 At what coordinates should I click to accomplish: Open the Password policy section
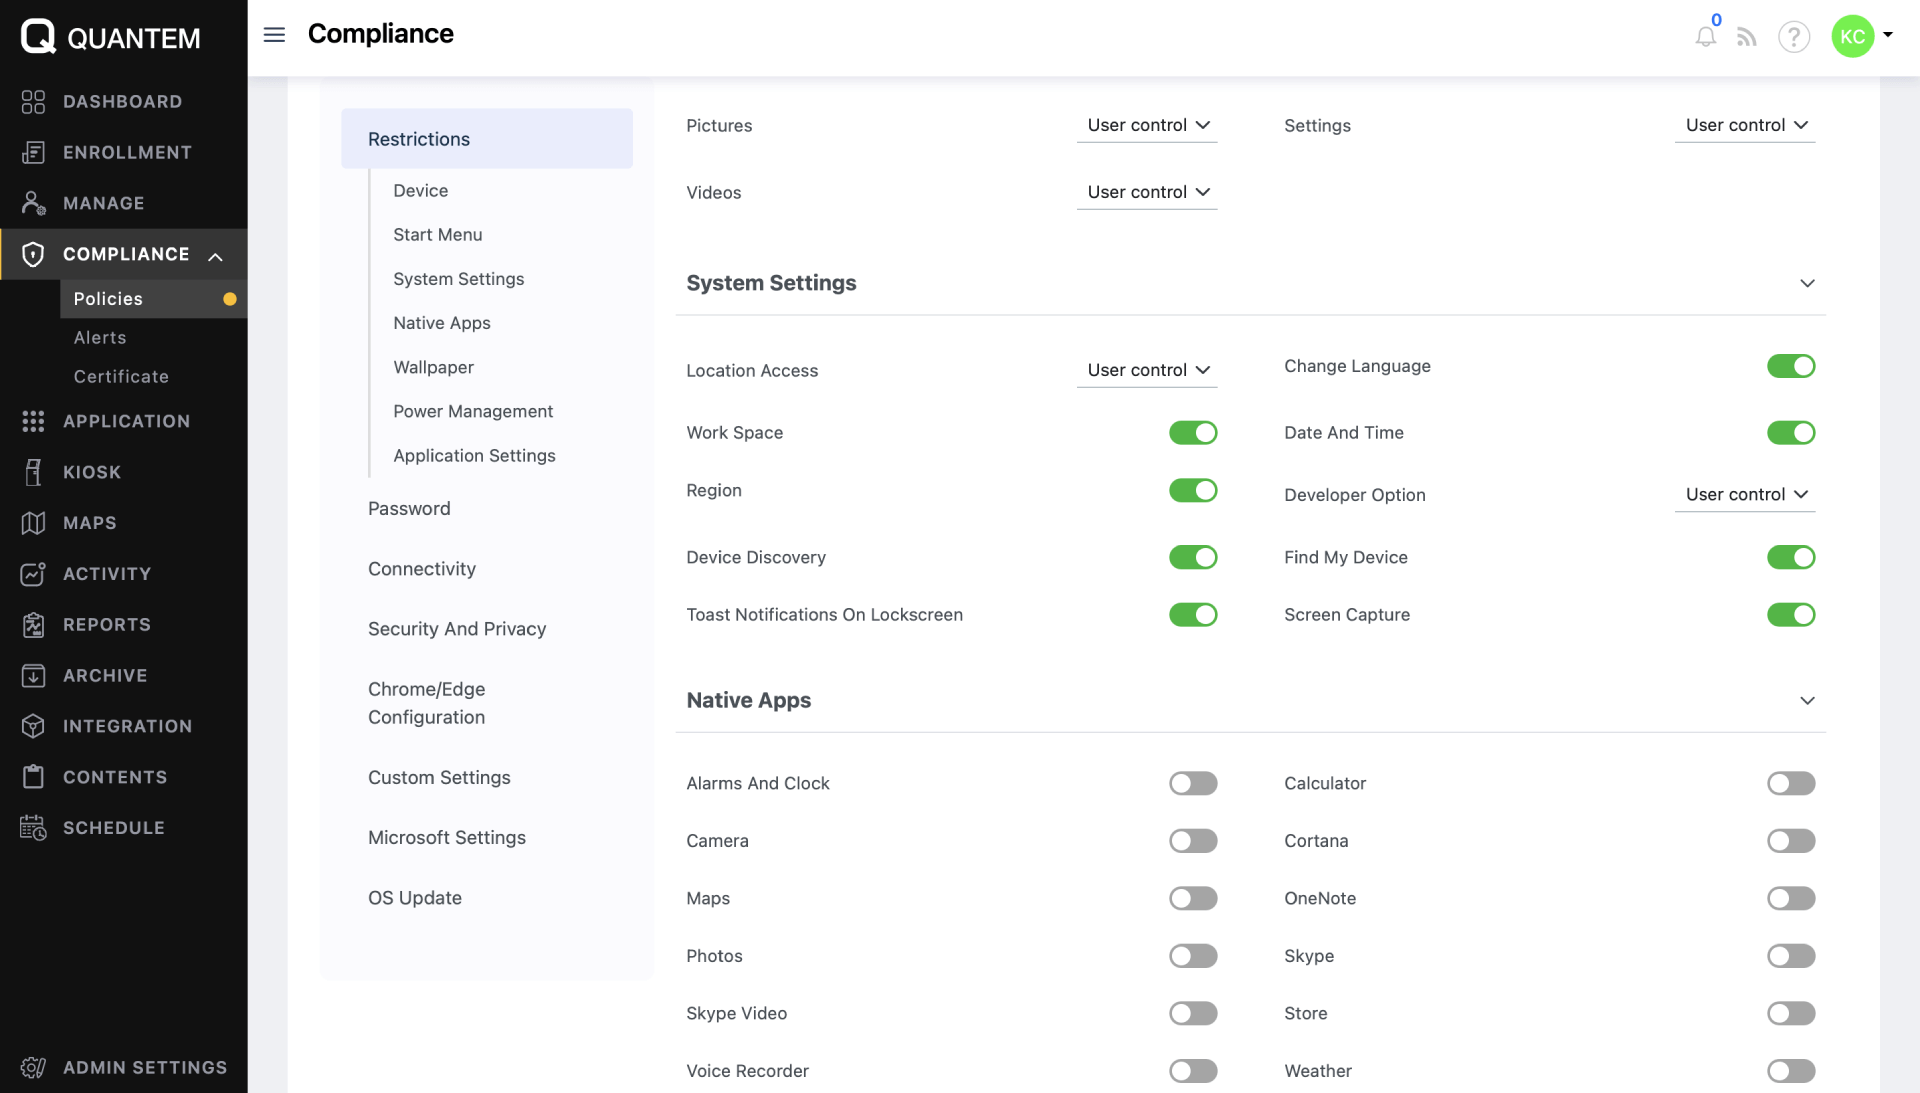pos(409,509)
